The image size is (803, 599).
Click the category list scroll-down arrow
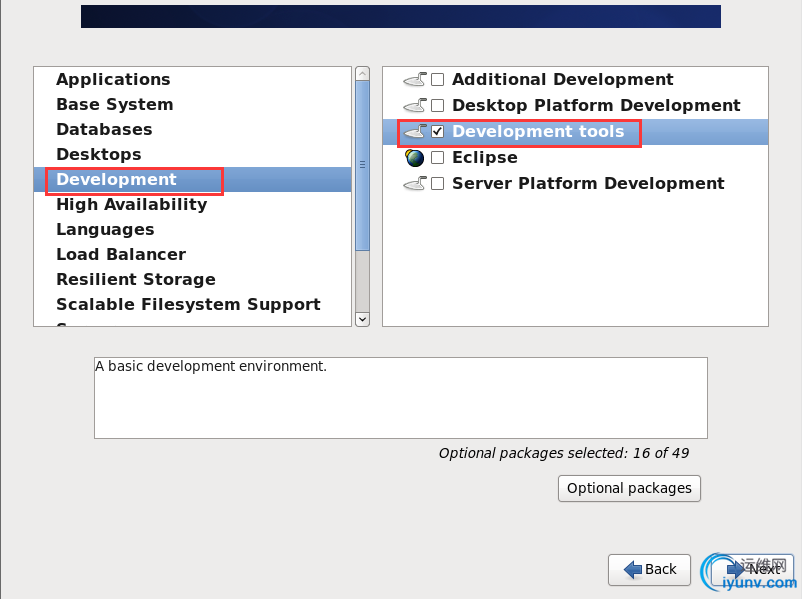(363, 319)
